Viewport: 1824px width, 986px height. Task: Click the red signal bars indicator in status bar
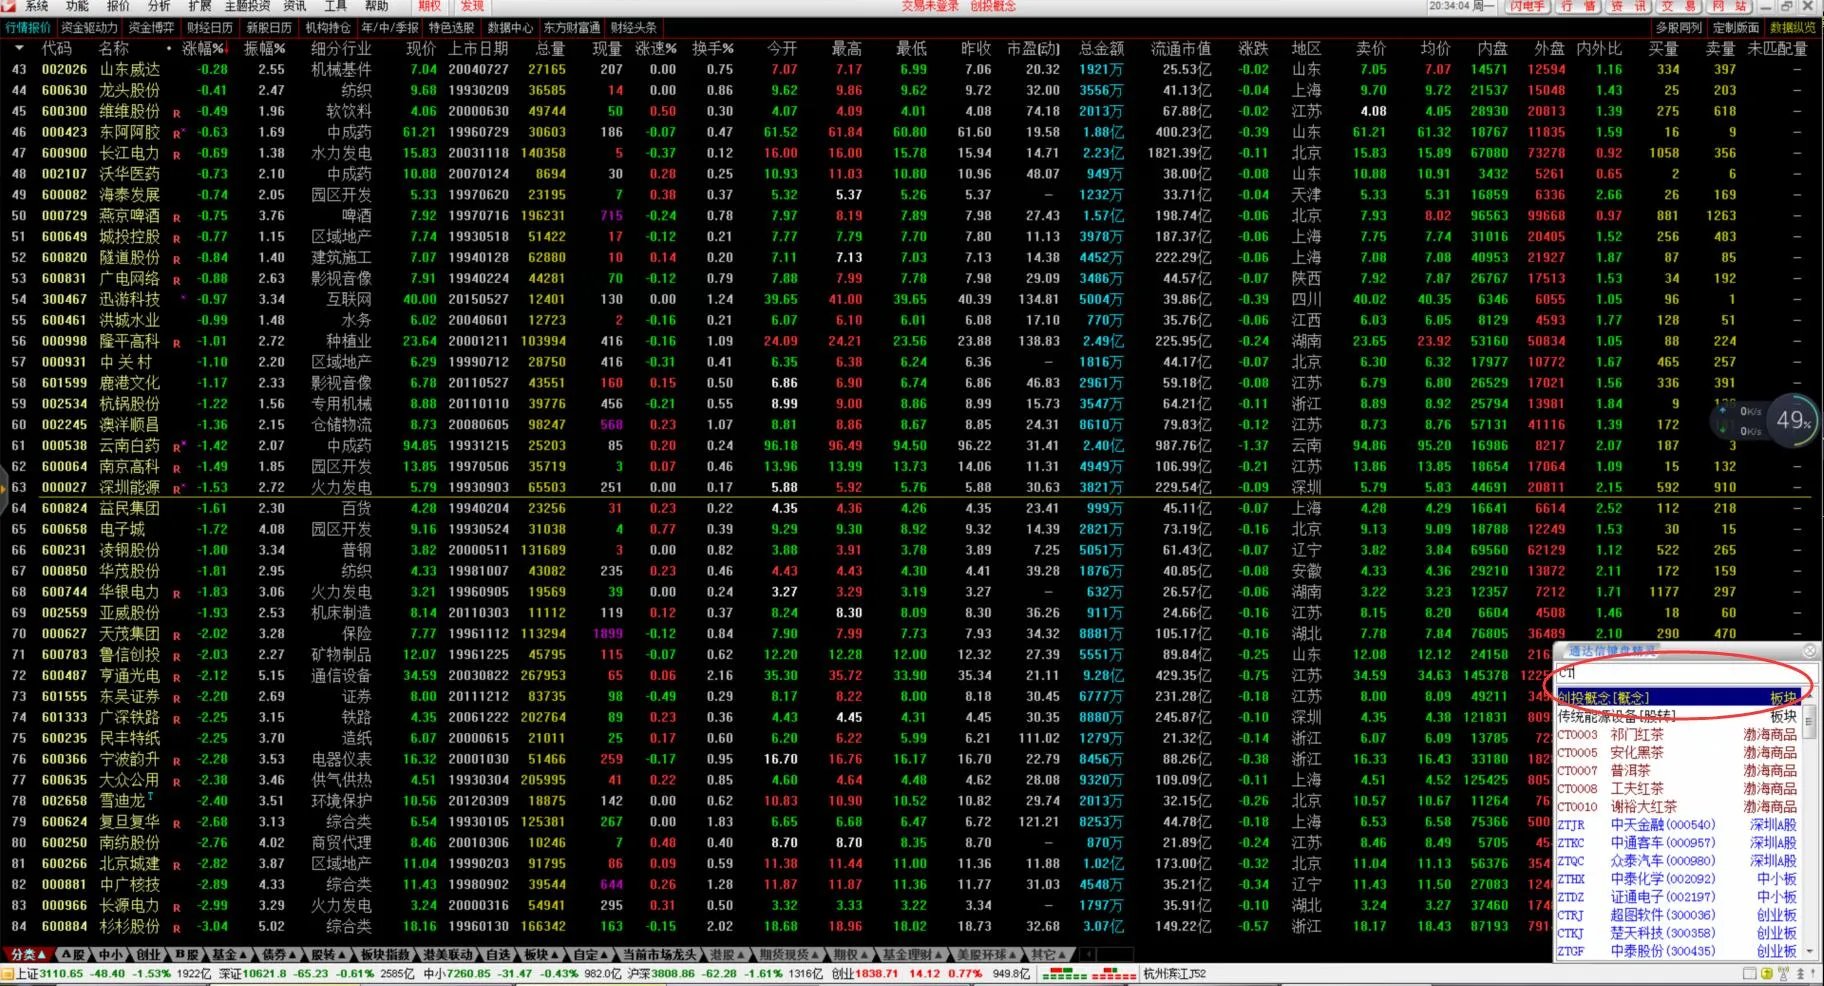(1112, 974)
